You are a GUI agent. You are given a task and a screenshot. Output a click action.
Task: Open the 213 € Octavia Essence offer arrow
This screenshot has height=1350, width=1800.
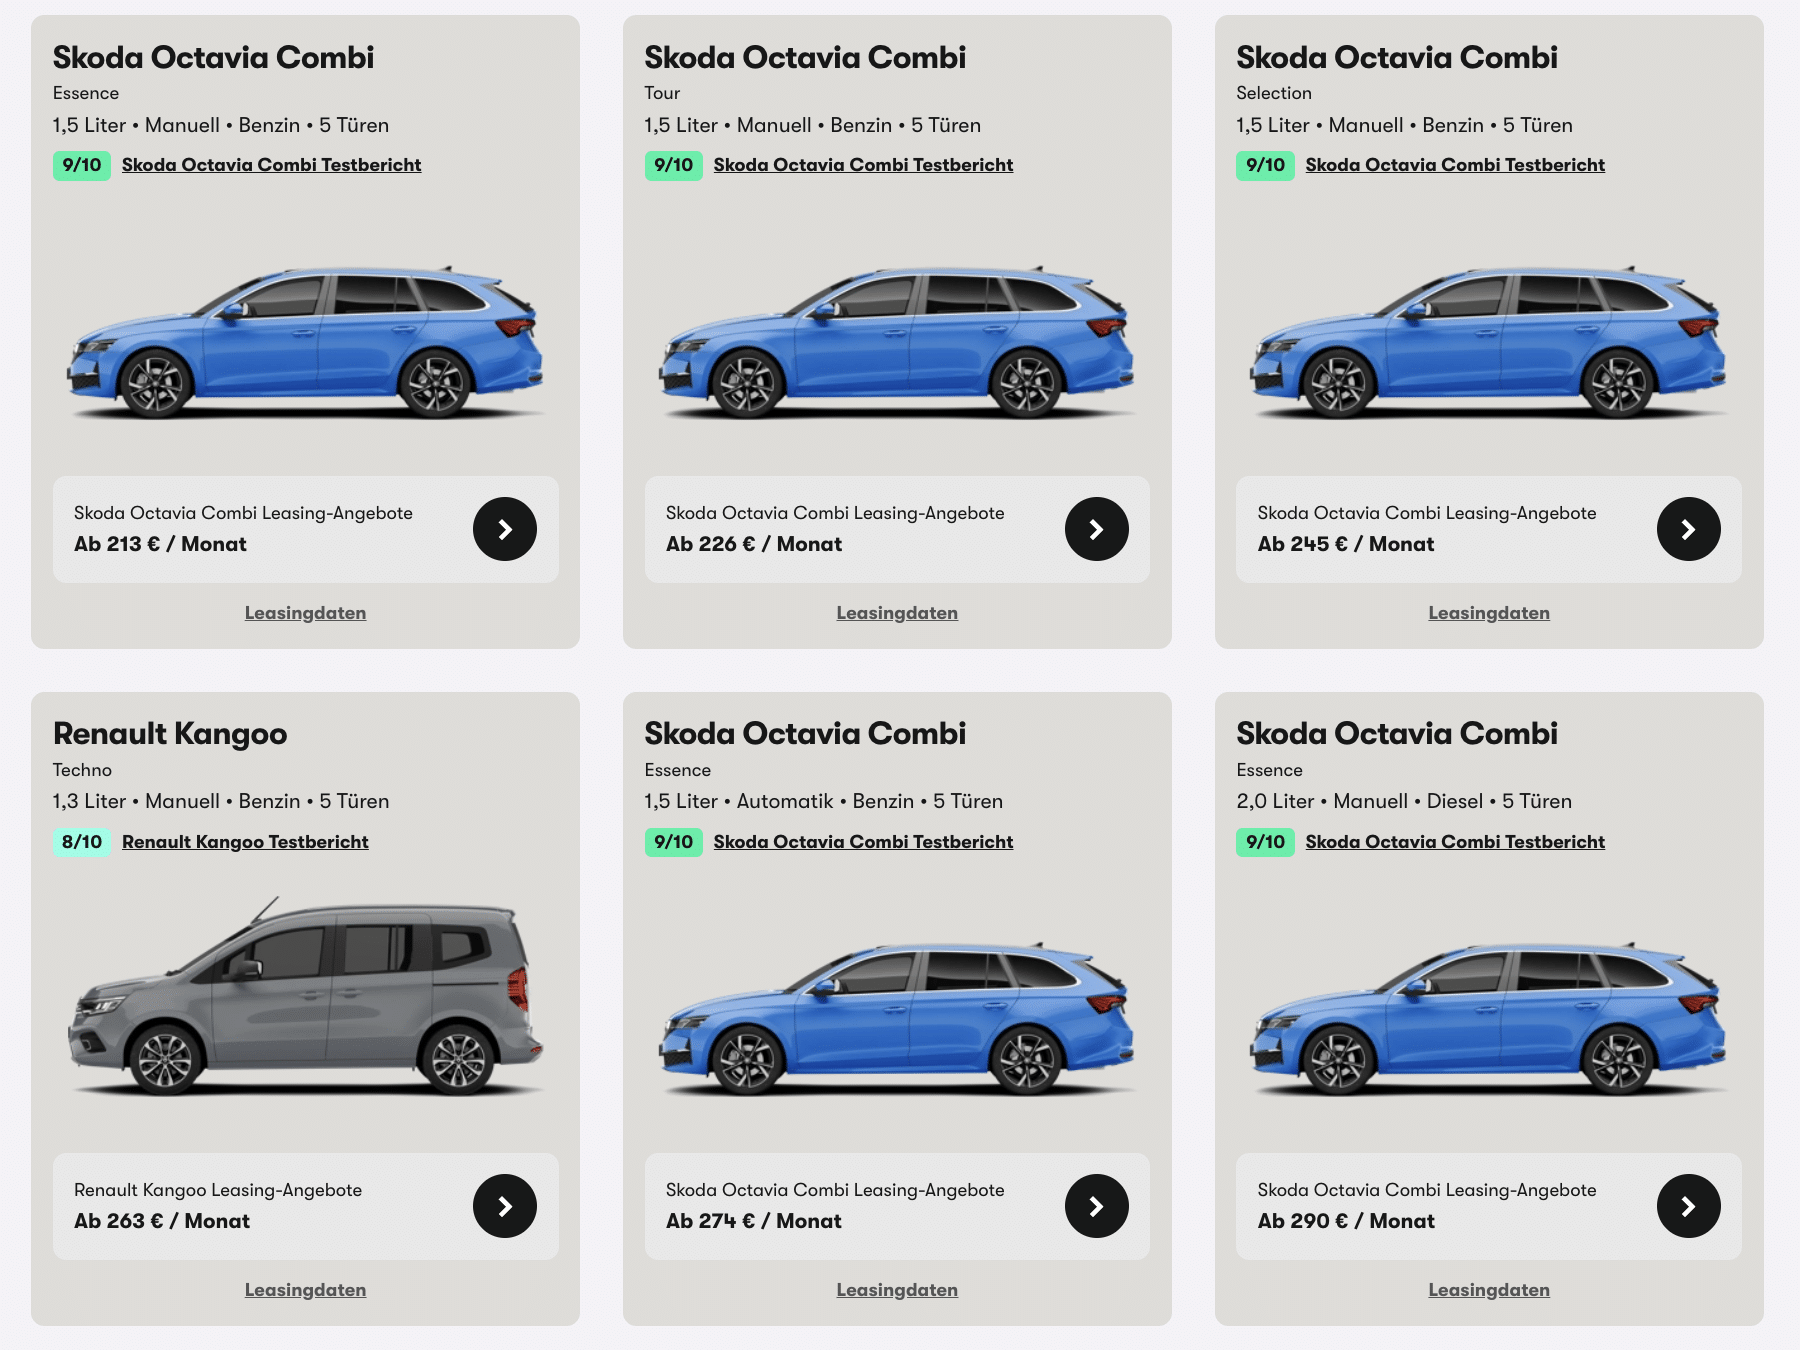[505, 529]
